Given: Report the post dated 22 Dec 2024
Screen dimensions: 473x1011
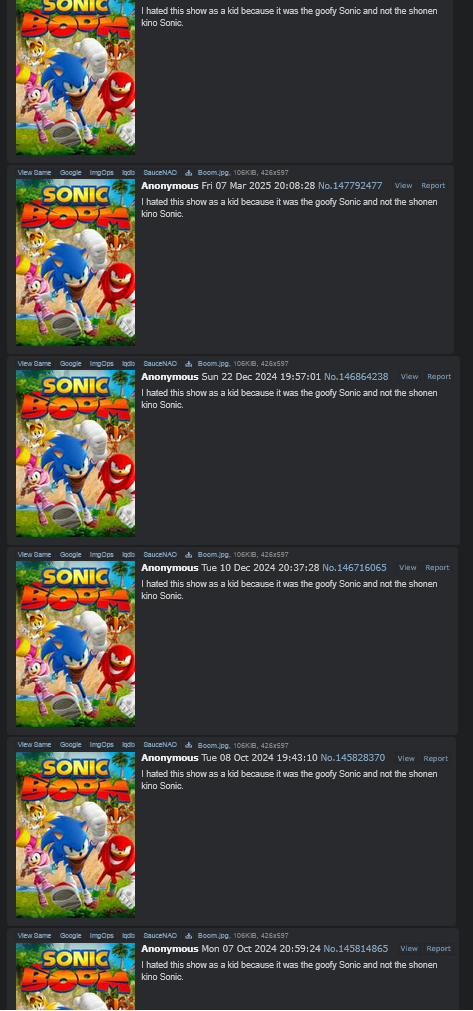Looking at the screenshot, I should [x=439, y=377].
